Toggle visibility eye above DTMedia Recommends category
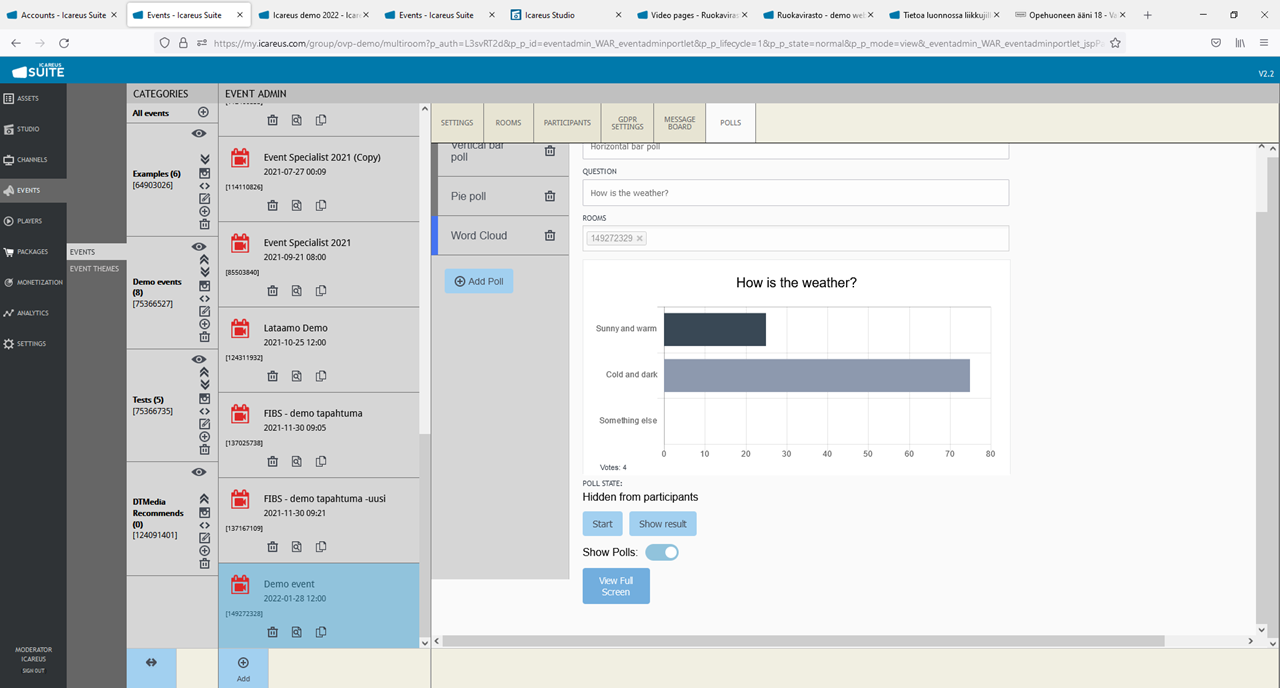This screenshot has height=688, width=1280. pyautogui.click(x=199, y=472)
